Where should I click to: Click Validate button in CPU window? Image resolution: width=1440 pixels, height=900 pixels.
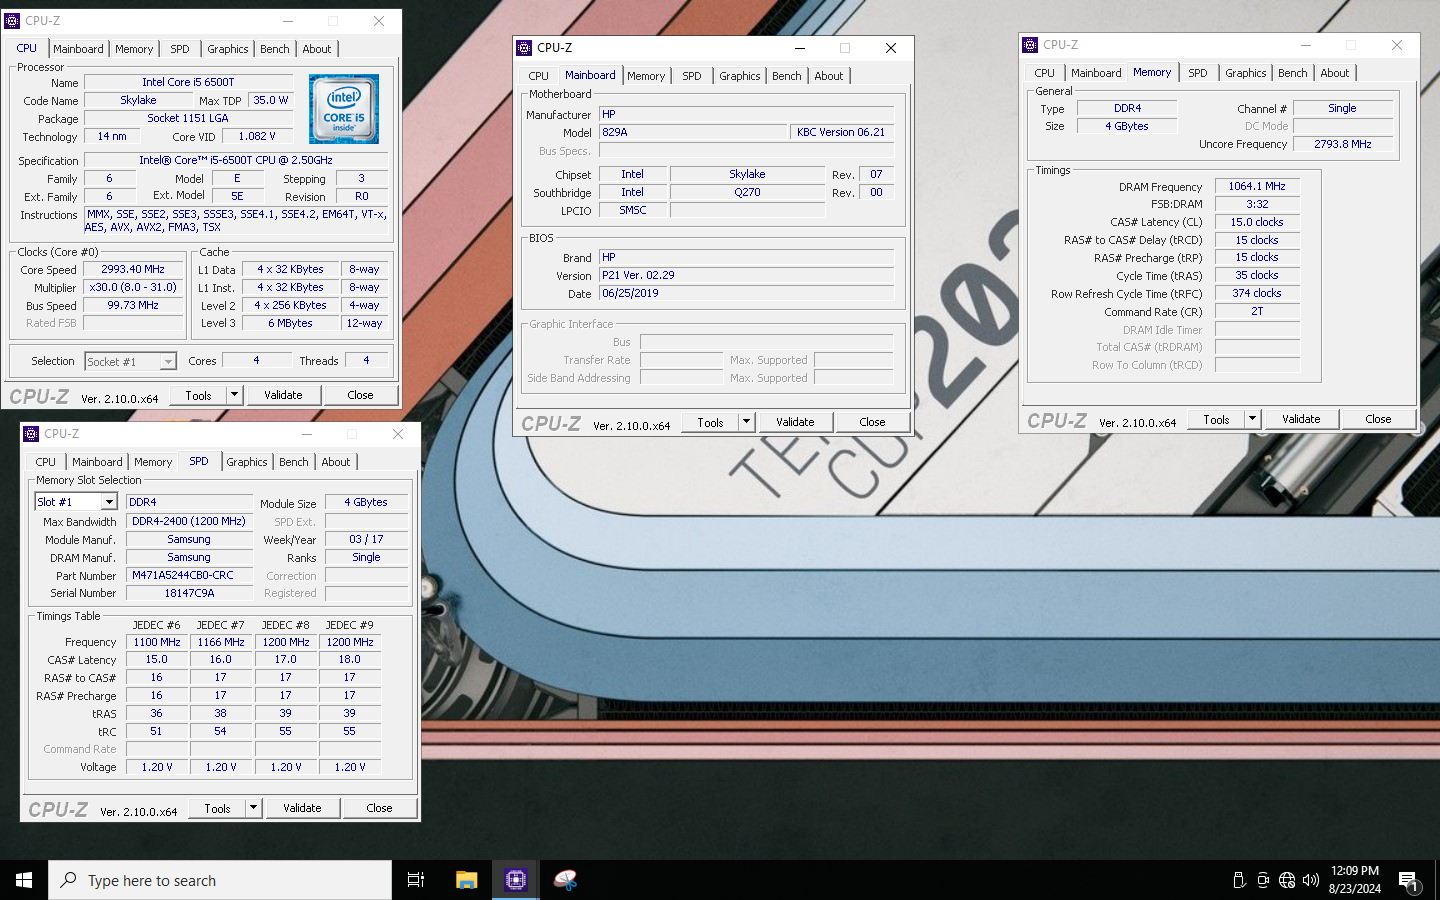point(283,395)
